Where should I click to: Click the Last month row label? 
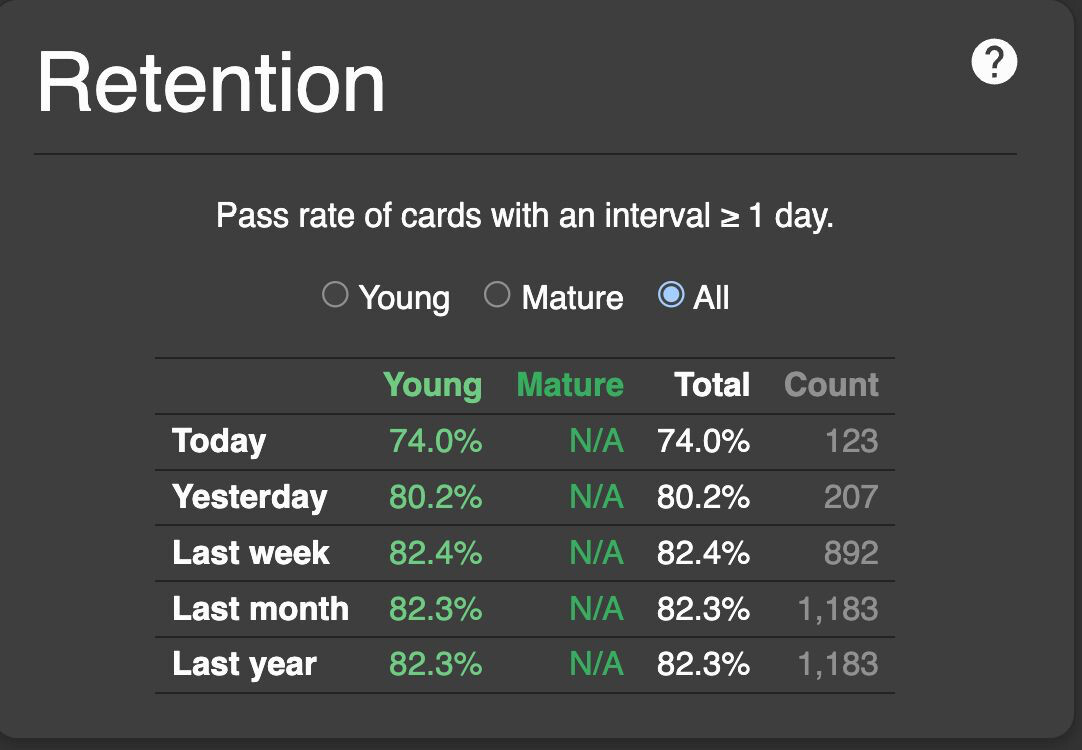(260, 609)
